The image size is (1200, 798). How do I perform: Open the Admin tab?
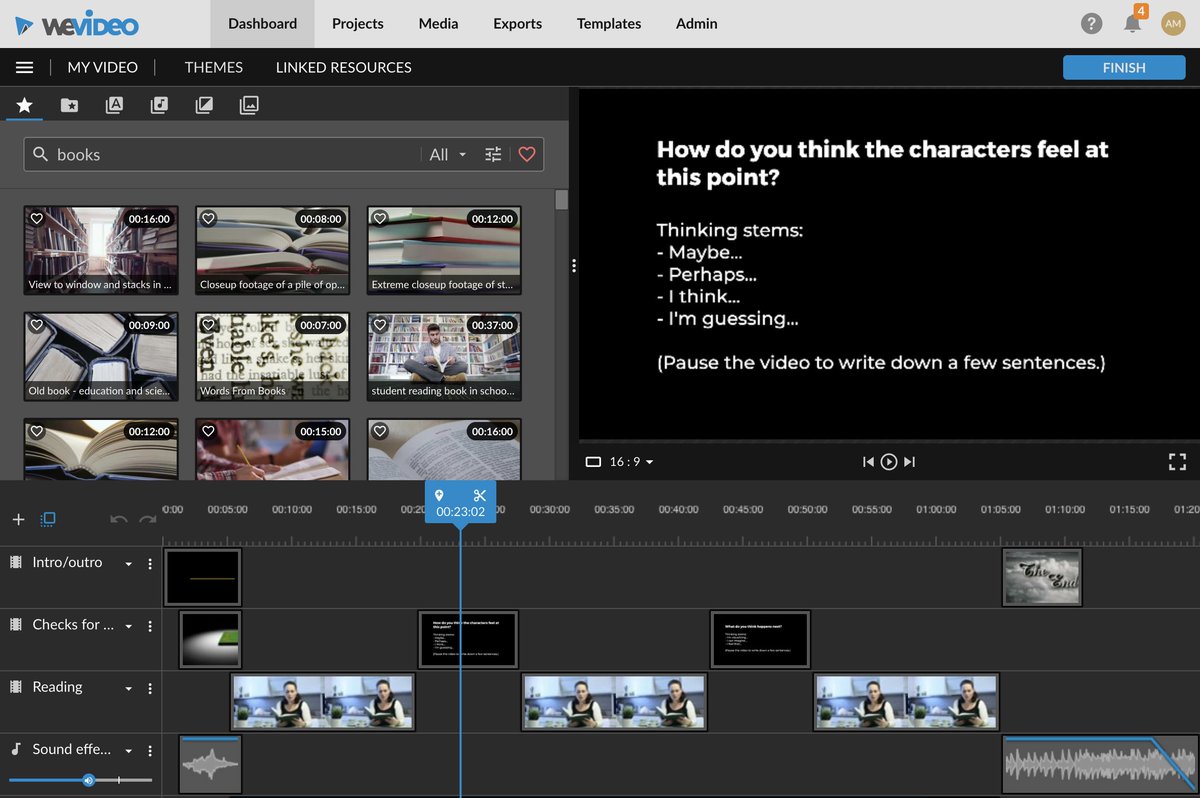pyautogui.click(x=697, y=23)
